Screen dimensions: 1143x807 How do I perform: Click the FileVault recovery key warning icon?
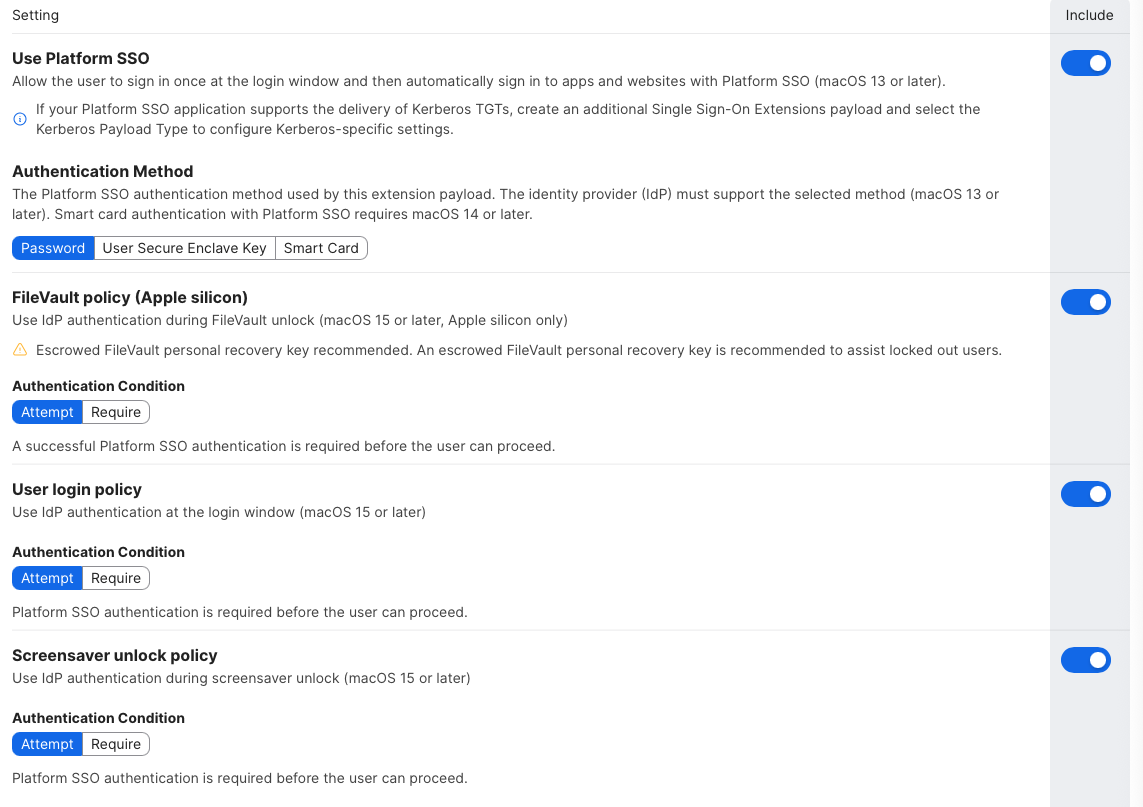pos(20,350)
